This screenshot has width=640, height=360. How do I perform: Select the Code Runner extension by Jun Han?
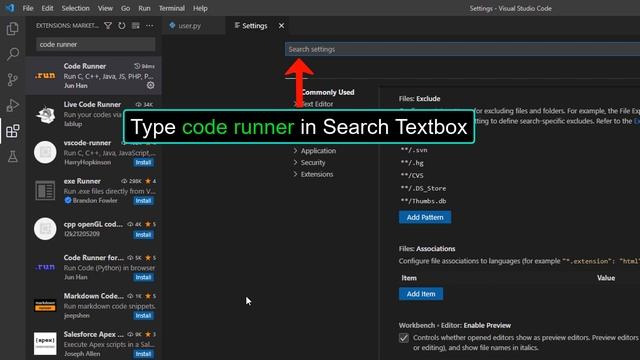point(93,76)
